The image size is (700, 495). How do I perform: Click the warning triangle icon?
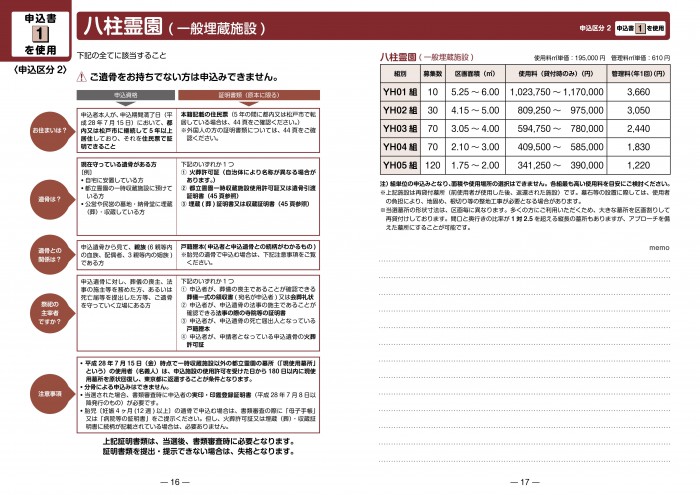coord(81,77)
